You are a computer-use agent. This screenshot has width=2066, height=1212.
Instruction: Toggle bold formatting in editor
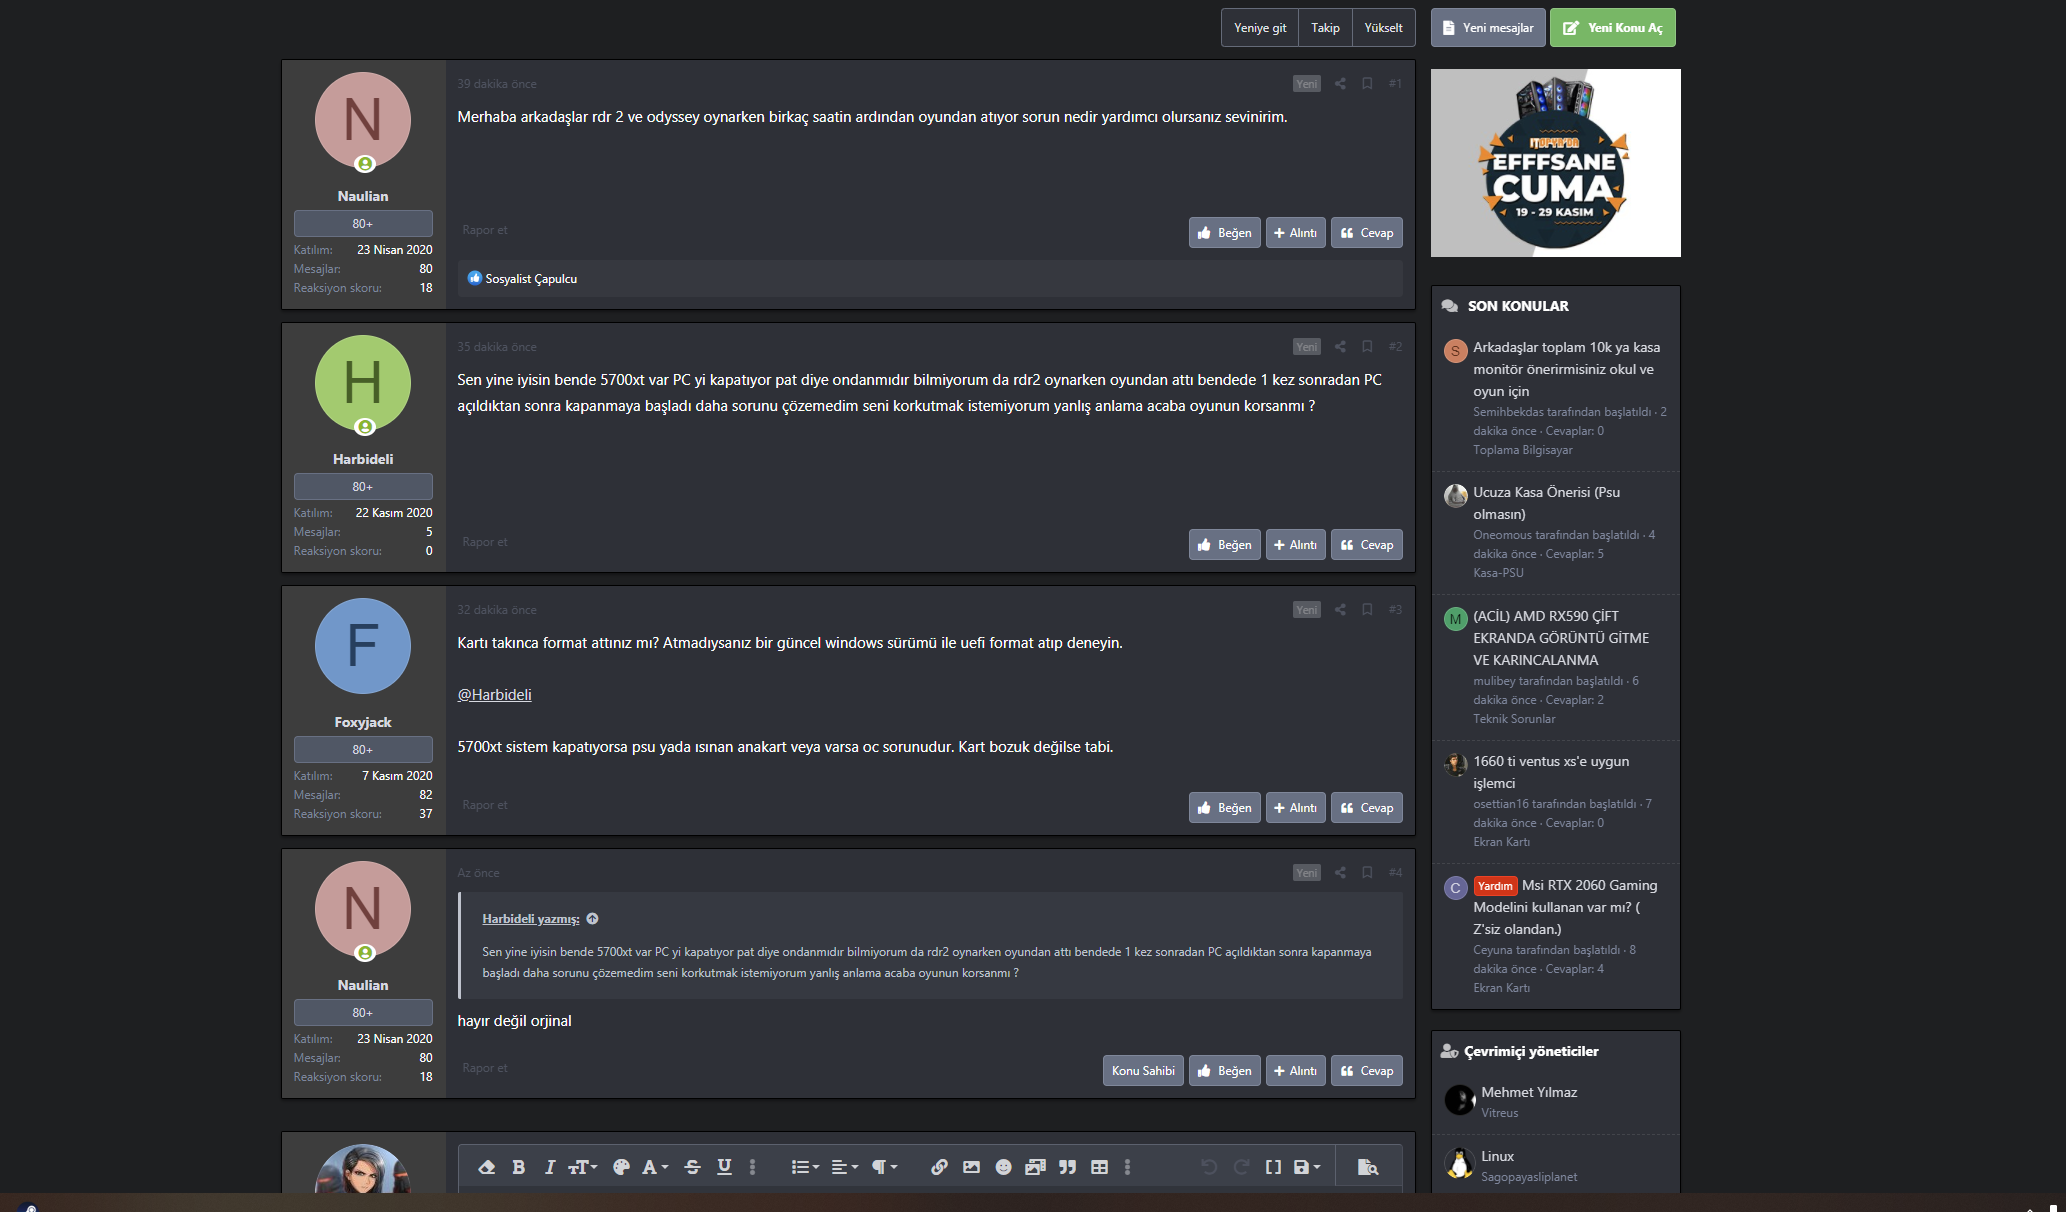[518, 1167]
